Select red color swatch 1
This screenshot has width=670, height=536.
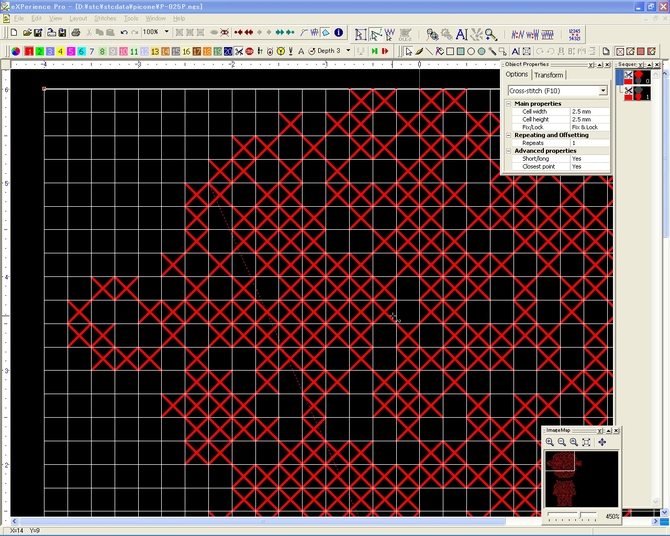(x=29, y=51)
